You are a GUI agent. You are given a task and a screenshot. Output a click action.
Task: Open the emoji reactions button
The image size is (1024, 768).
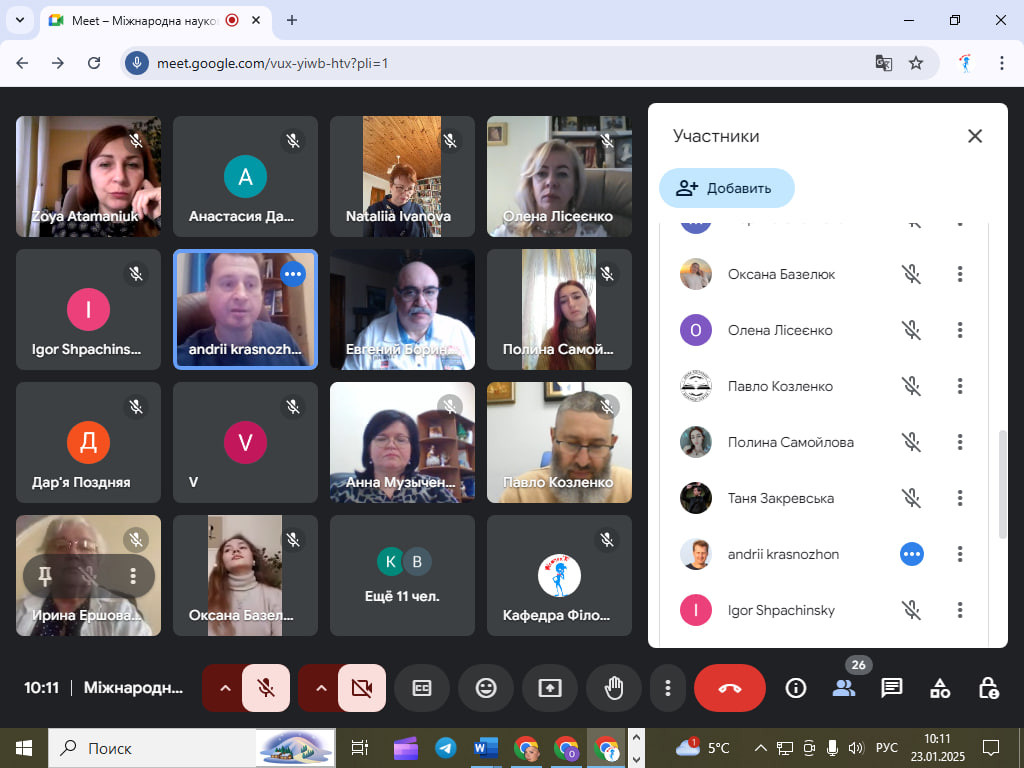coord(486,688)
